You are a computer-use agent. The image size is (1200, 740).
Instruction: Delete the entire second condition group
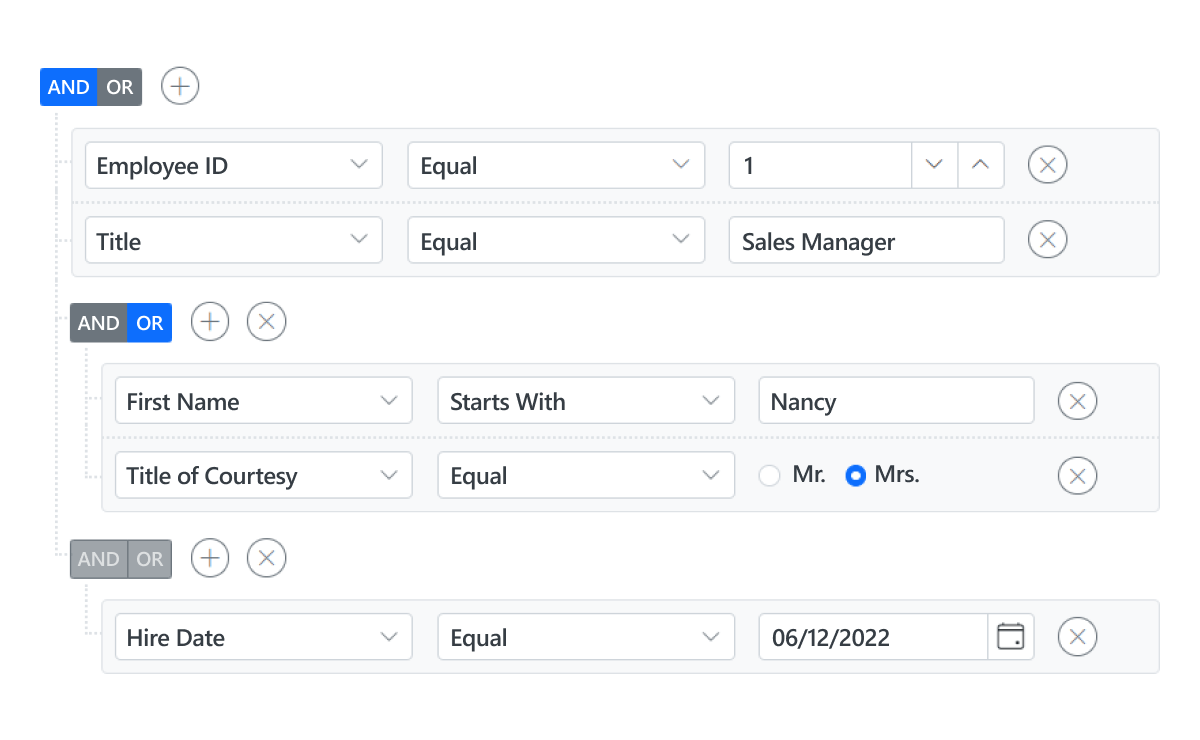[266, 321]
